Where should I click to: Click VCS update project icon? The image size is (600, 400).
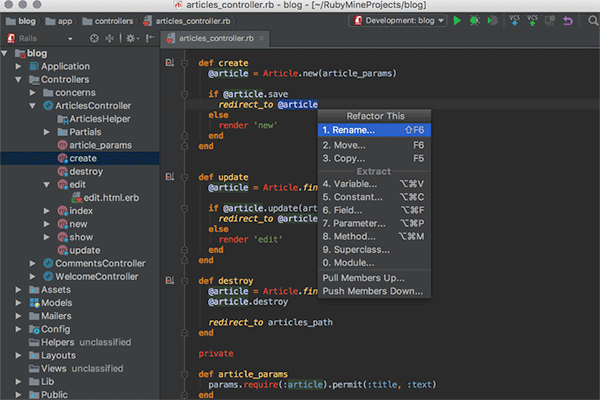(515, 21)
